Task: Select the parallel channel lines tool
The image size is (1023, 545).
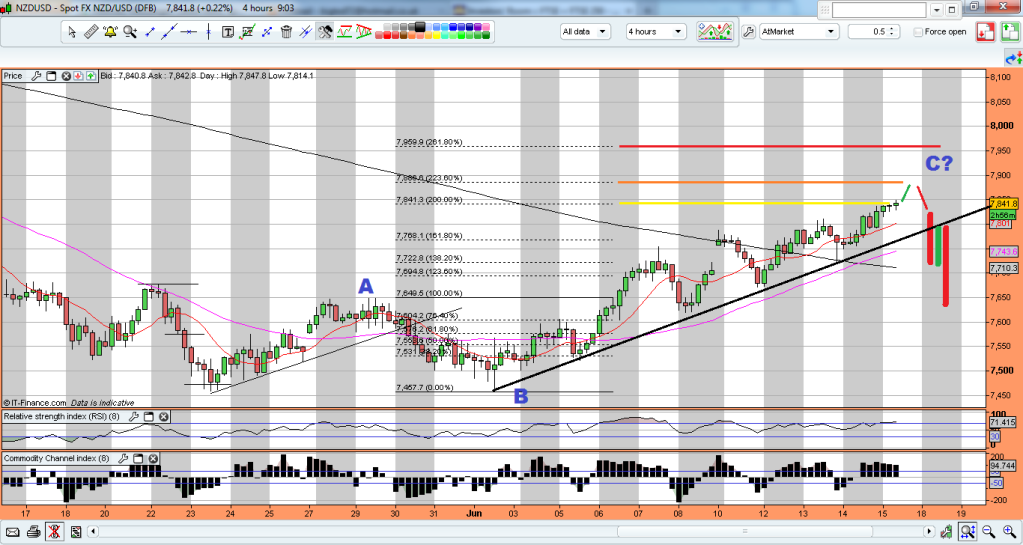Action: pos(305,31)
